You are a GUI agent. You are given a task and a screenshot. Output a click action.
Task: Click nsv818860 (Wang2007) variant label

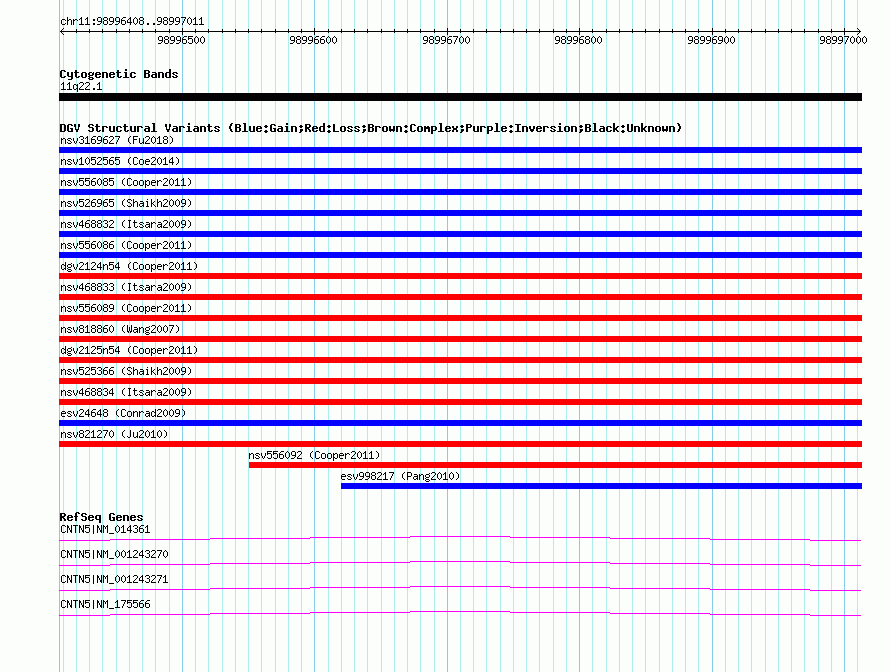pyautogui.click(x=120, y=329)
